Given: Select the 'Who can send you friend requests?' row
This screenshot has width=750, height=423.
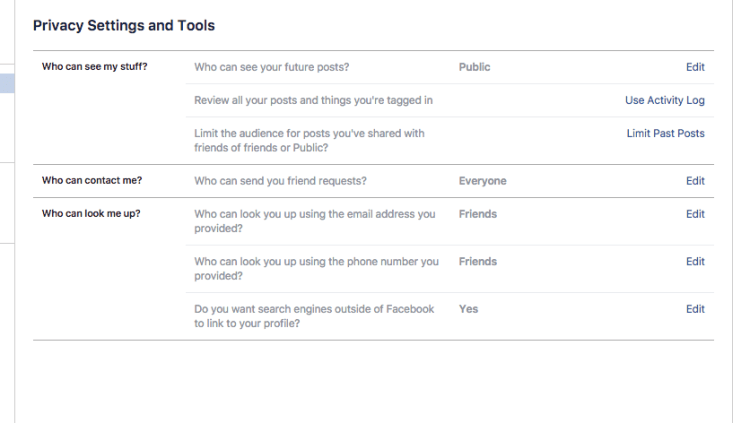Looking at the screenshot, I should tap(280, 181).
